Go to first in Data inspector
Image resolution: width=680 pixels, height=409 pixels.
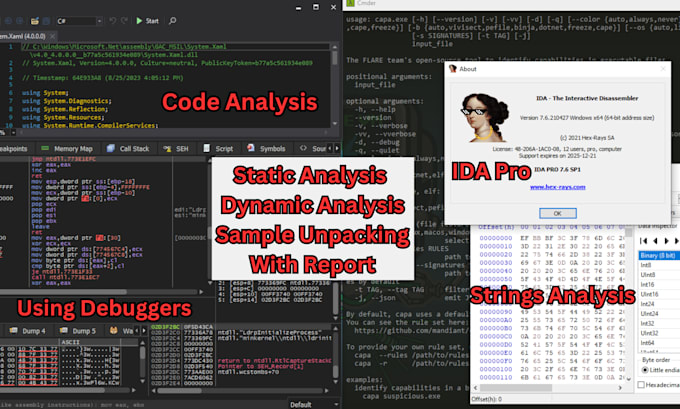tap(644, 241)
